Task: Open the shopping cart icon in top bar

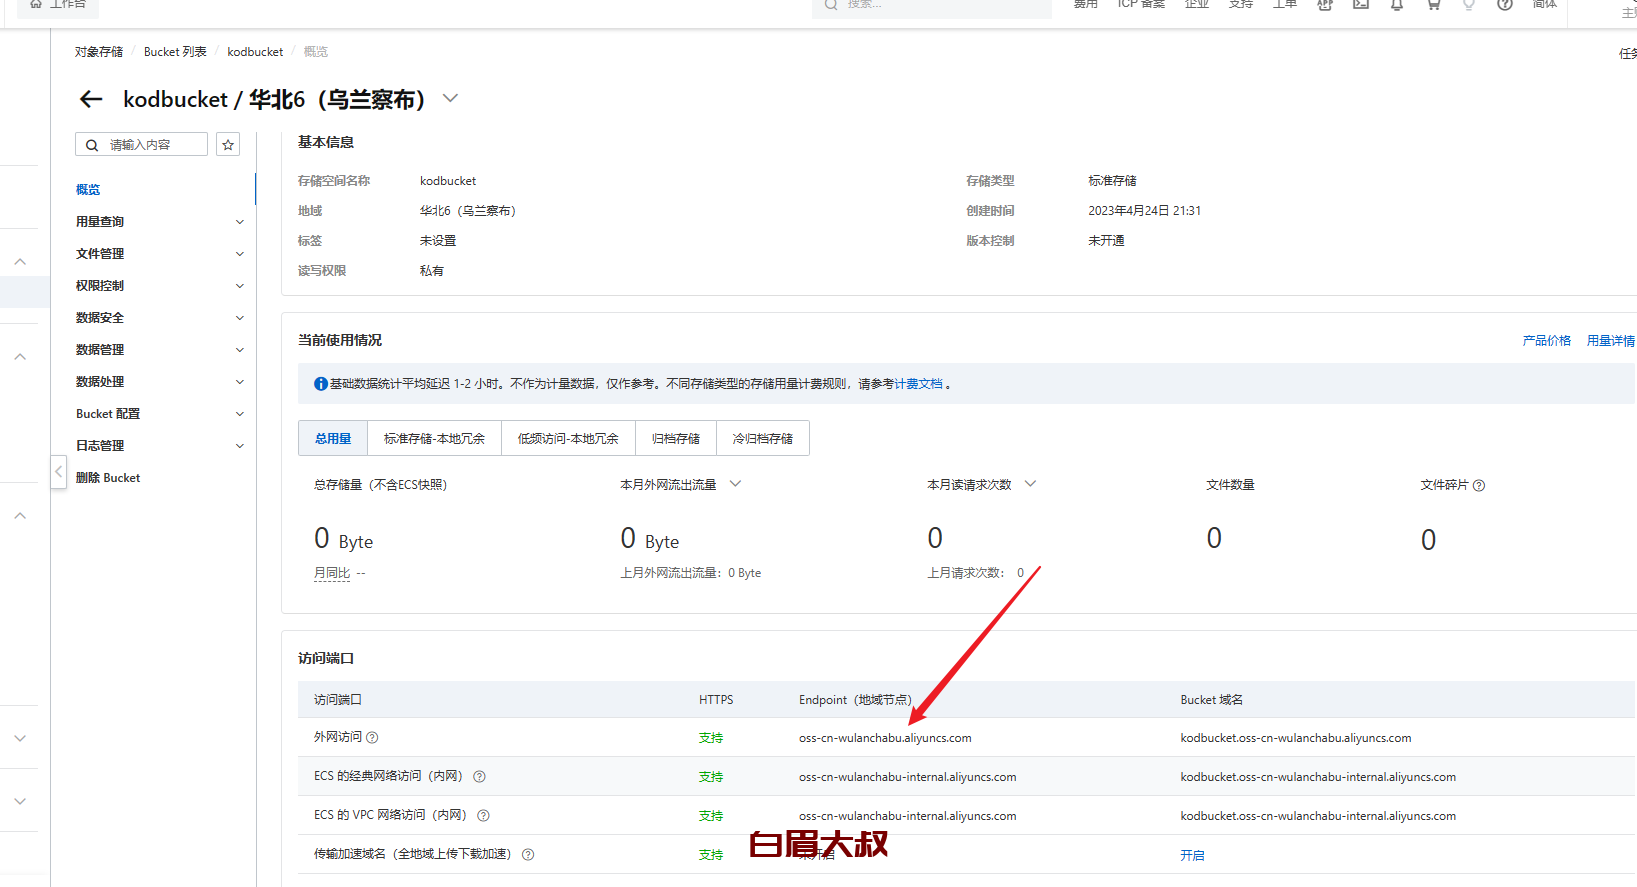Action: pos(1433,4)
